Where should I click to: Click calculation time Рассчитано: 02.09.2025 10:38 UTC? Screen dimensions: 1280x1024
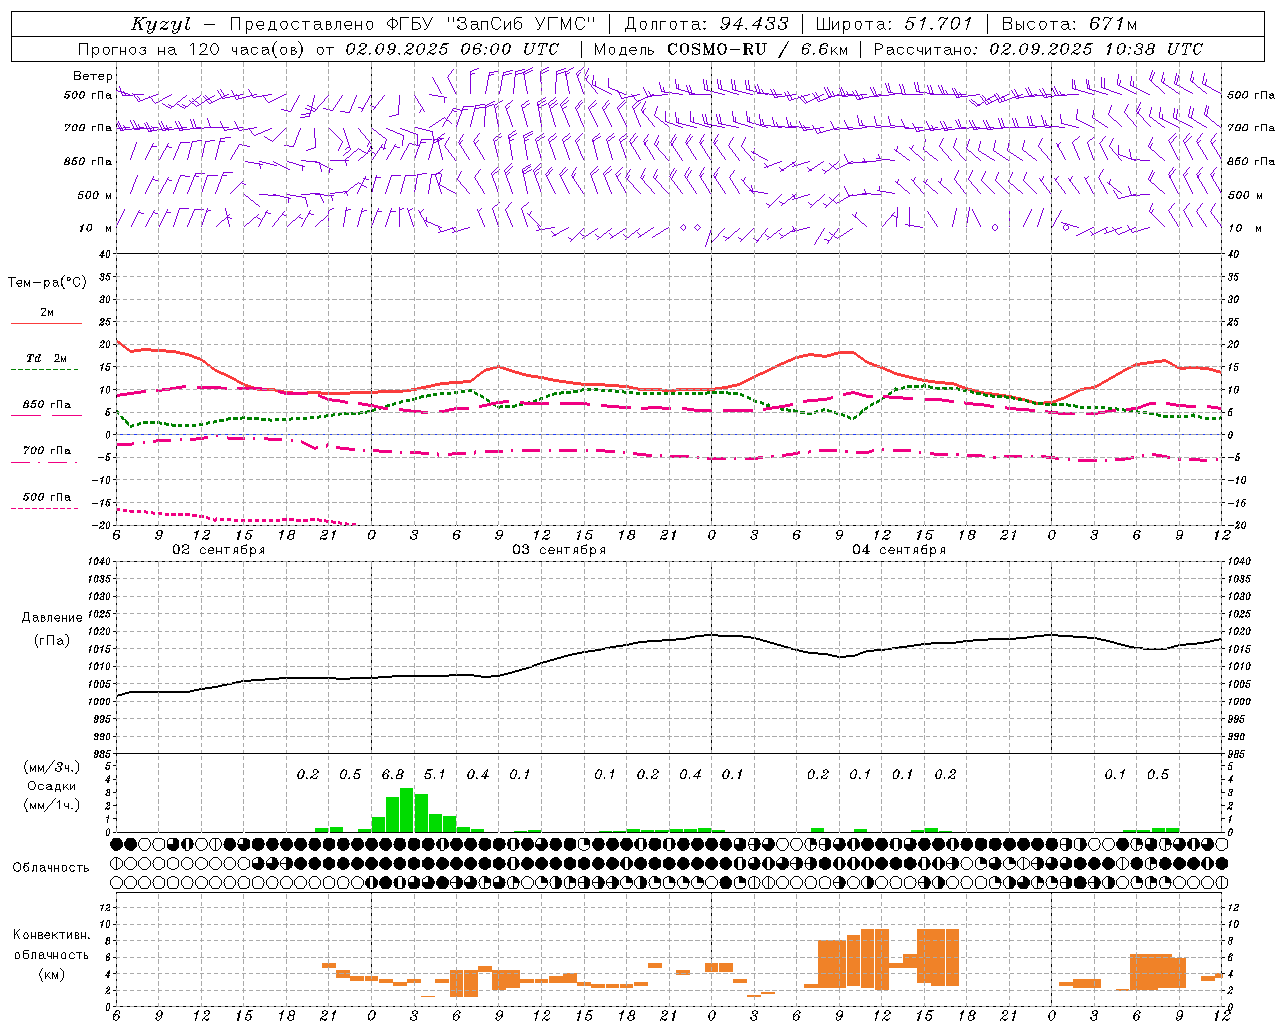pyautogui.click(x=1038, y=49)
